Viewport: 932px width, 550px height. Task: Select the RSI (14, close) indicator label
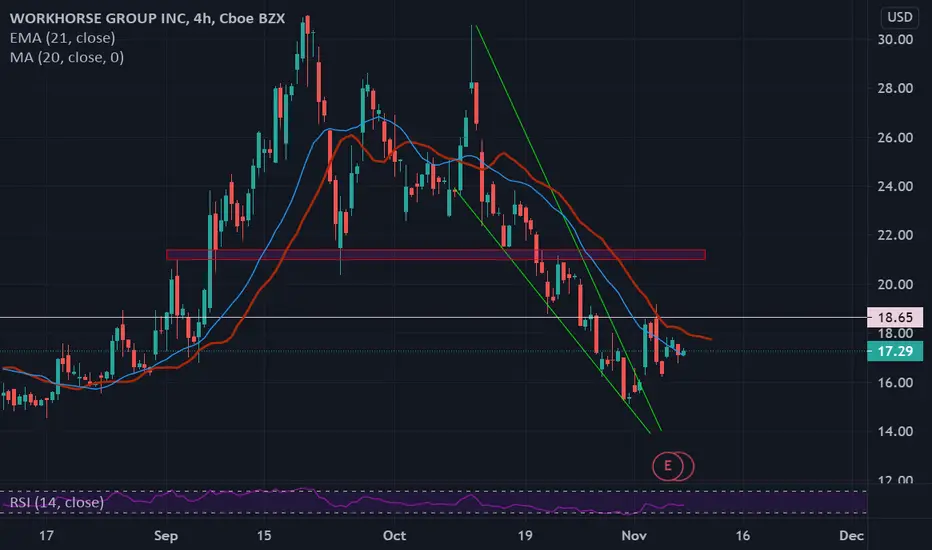[x=57, y=502]
